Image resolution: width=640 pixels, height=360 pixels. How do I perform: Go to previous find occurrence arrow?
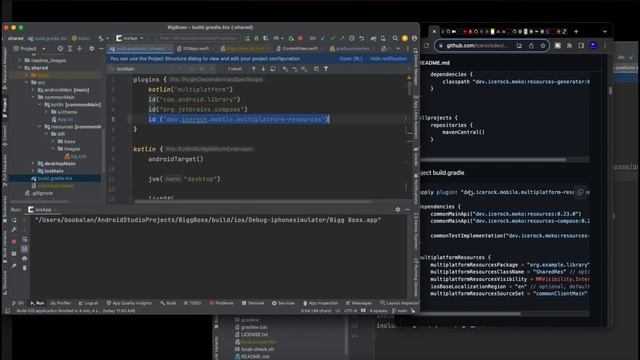pos(253,69)
